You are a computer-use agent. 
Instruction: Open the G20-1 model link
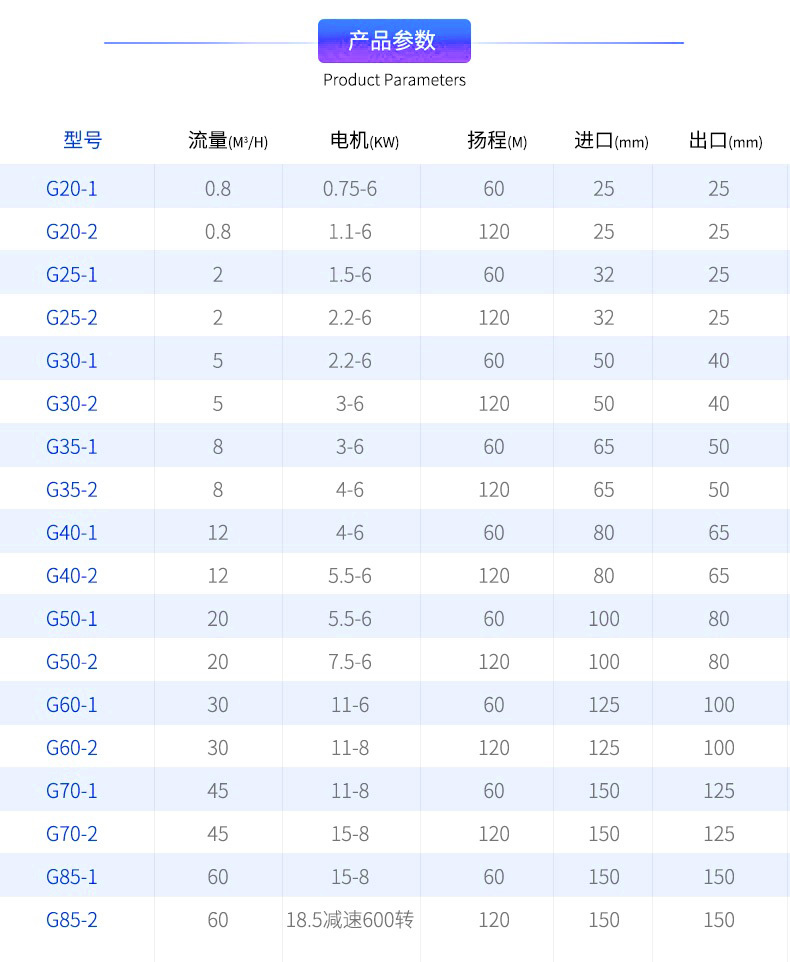[72, 188]
